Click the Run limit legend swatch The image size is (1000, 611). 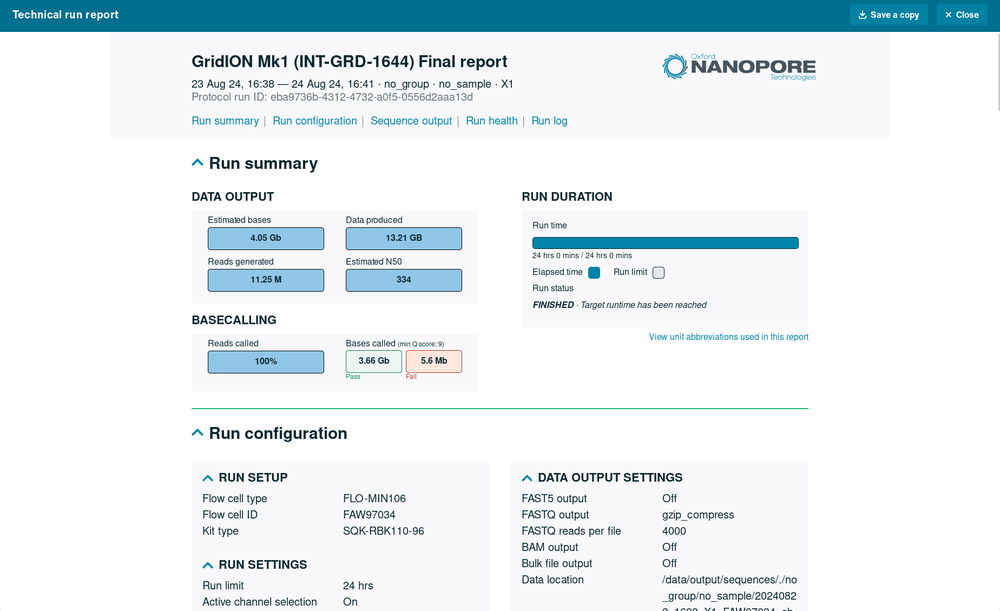pyautogui.click(x=659, y=272)
